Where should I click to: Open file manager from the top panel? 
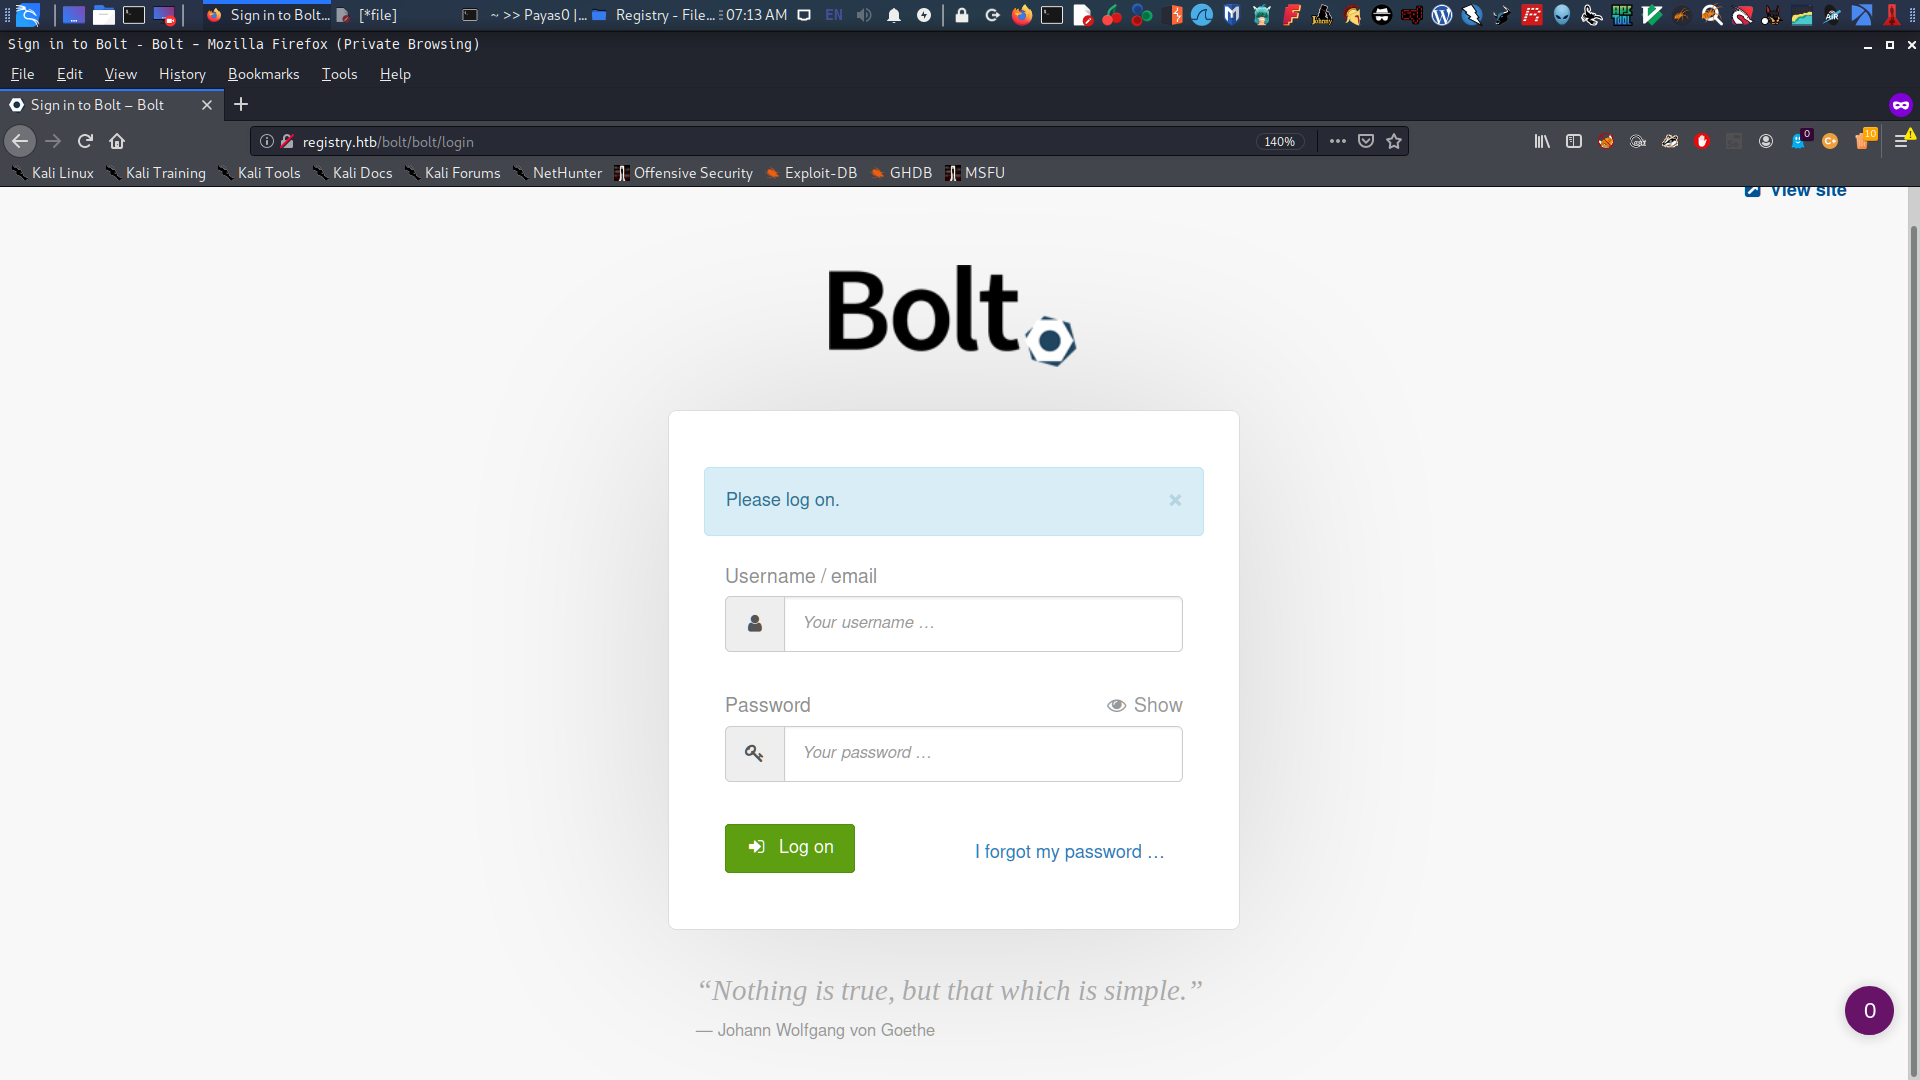[x=104, y=15]
